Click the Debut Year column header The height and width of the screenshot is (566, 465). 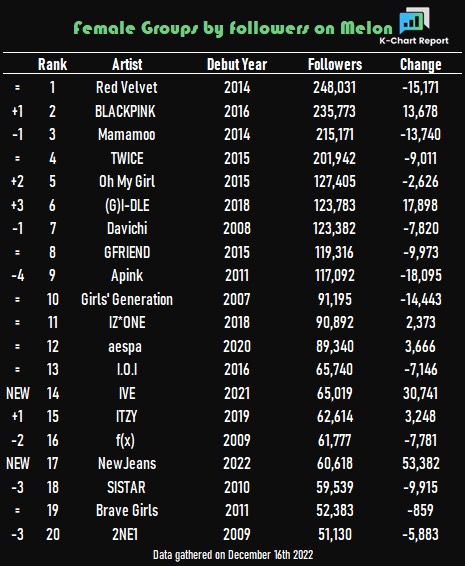pos(237,65)
